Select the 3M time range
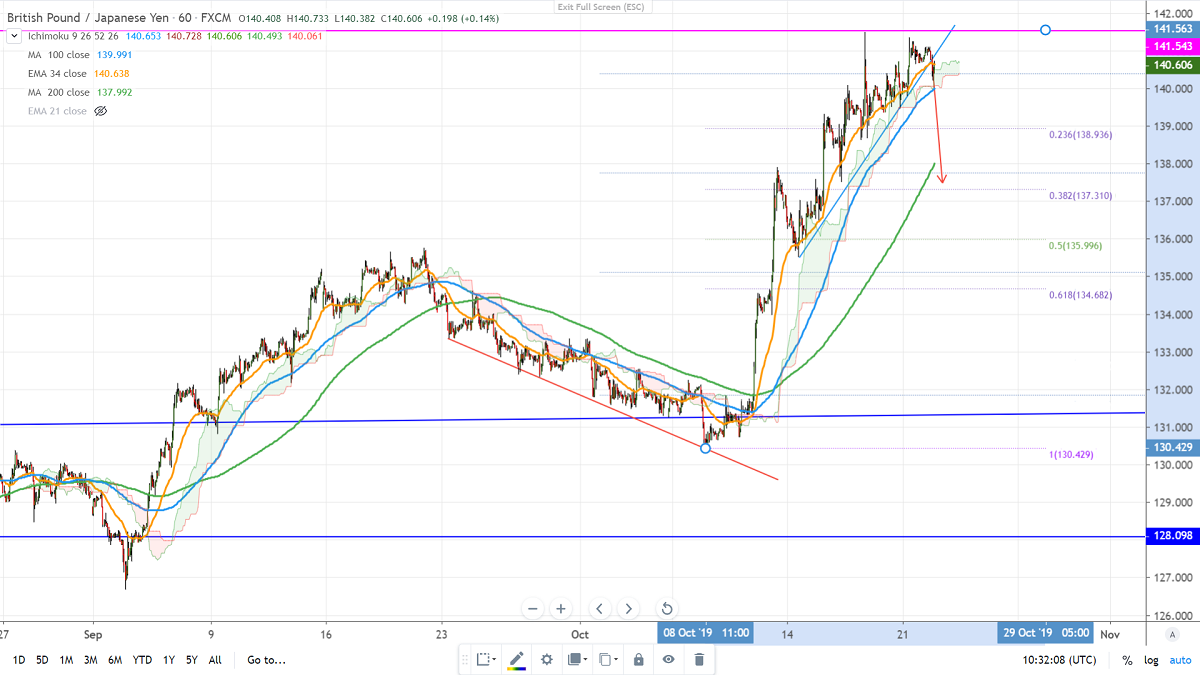 [91, 660]
